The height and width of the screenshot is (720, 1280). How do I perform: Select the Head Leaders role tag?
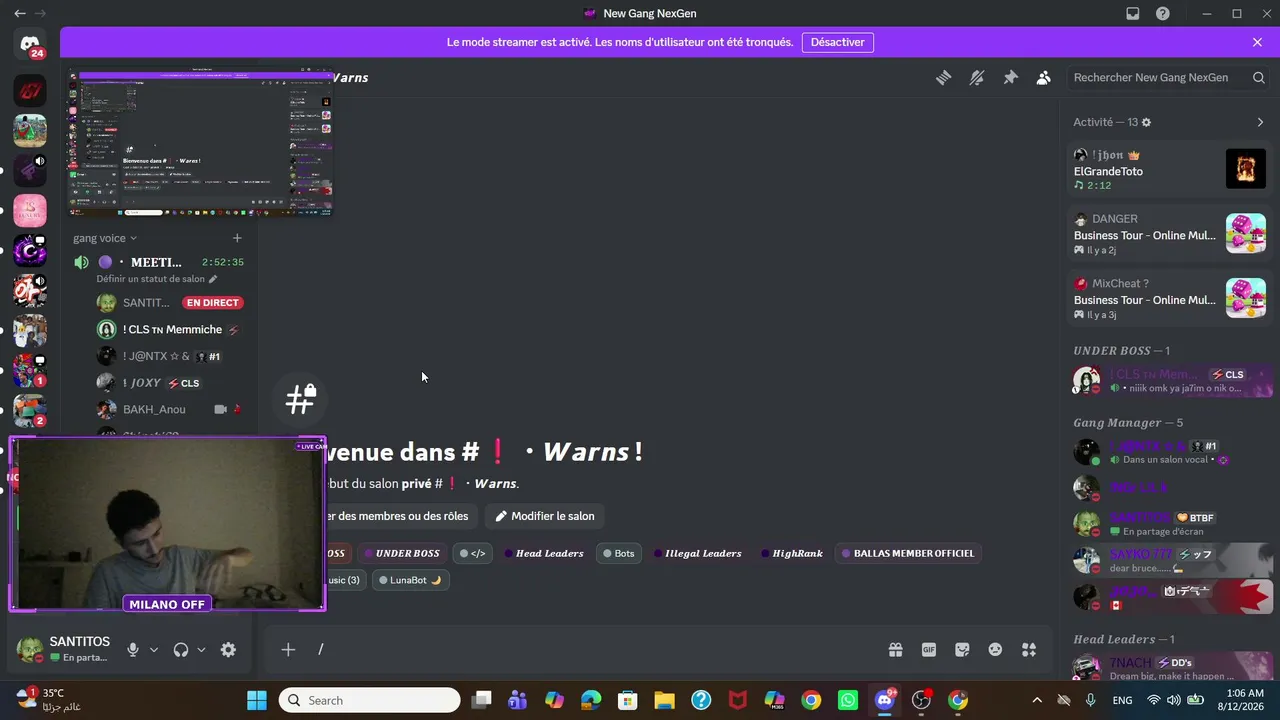click(544, 553)
